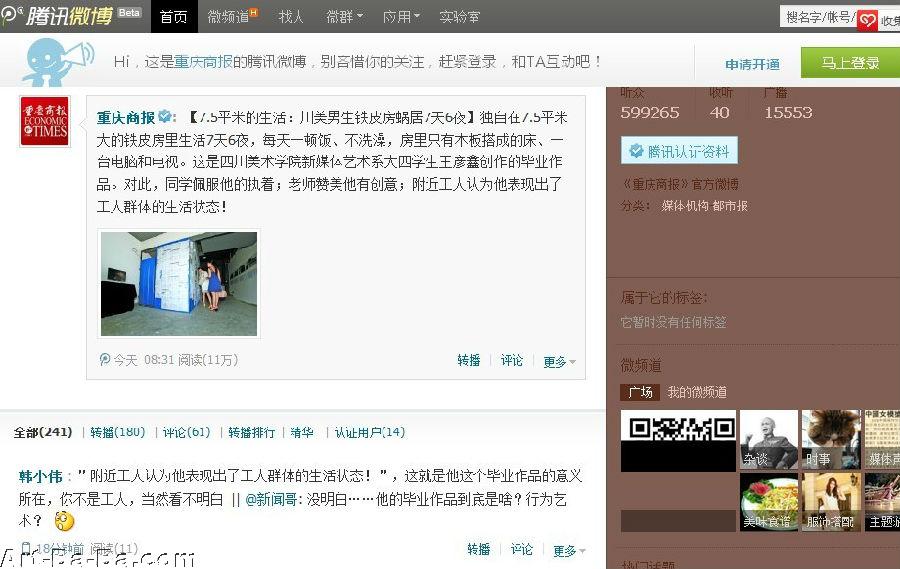Click the thinking emoticon in 韩小伟's comment

pyautogui.click(x=64, y=521)
